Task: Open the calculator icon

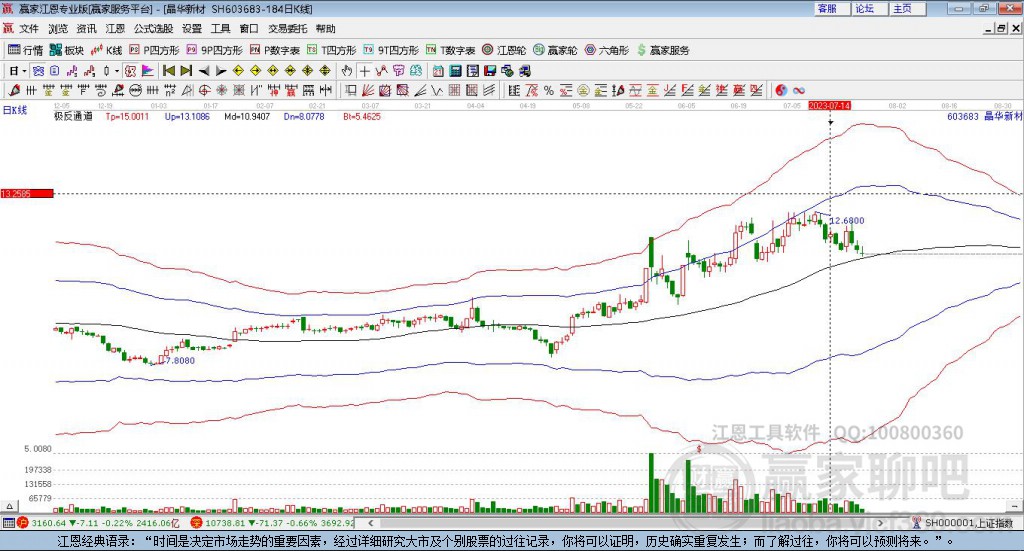Action: click(455, 71)
